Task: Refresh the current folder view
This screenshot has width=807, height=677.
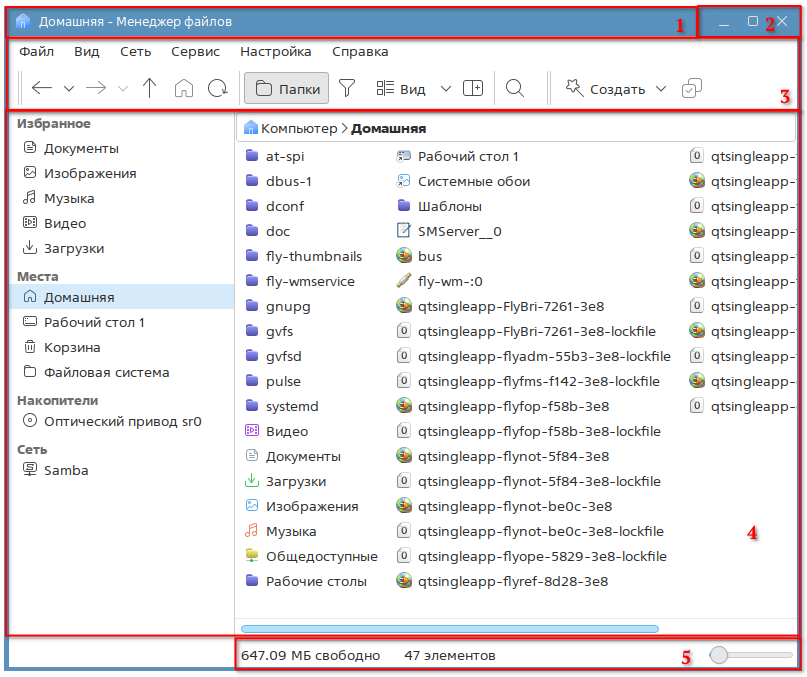Action: point(217,88)
